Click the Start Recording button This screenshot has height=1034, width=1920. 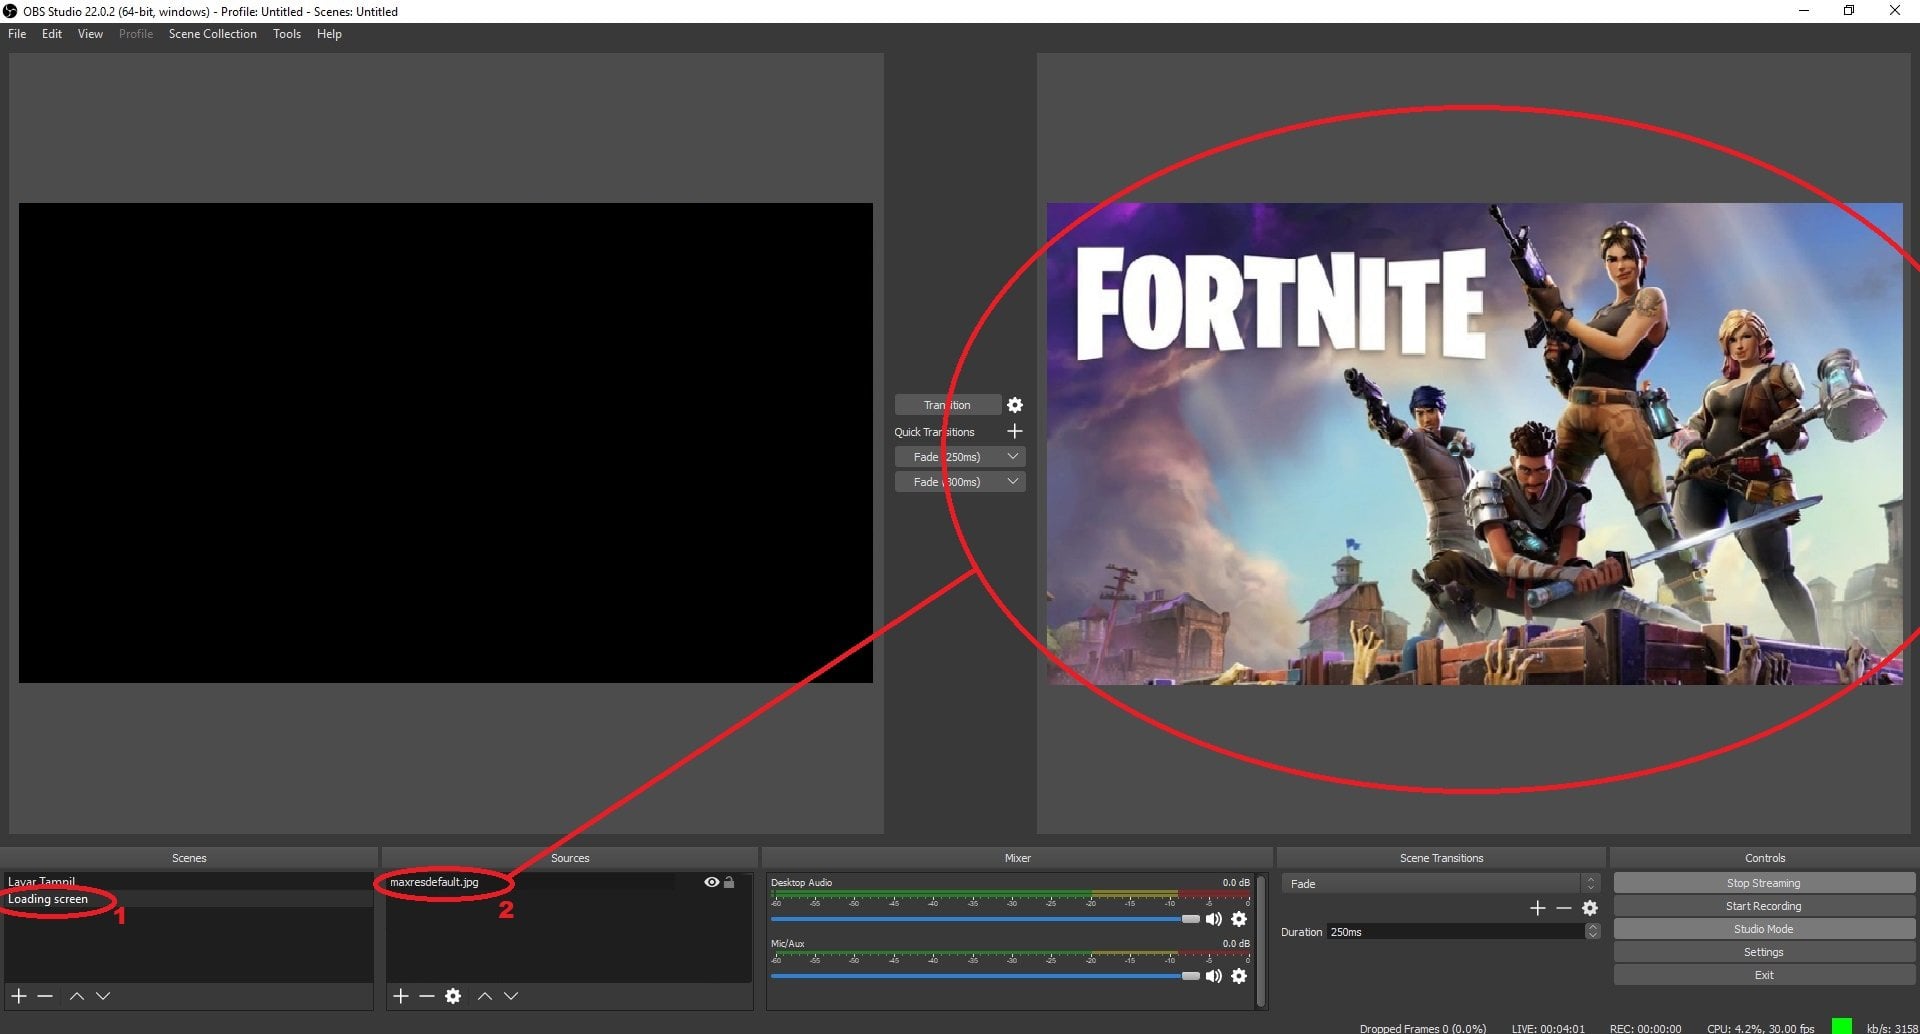(1763, 906)
